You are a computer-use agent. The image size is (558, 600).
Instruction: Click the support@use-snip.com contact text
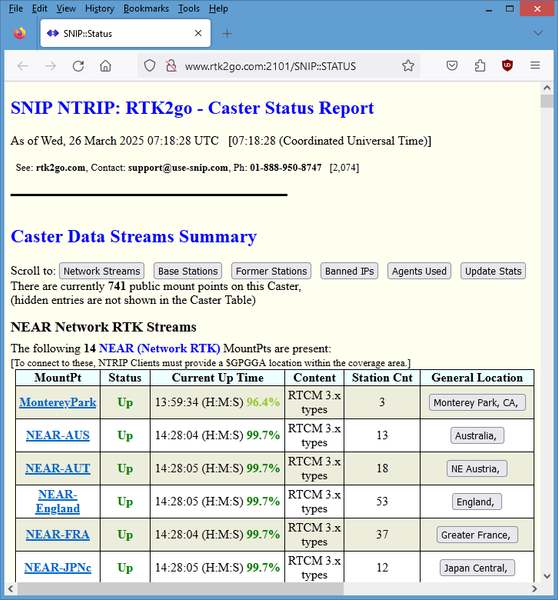178,168
